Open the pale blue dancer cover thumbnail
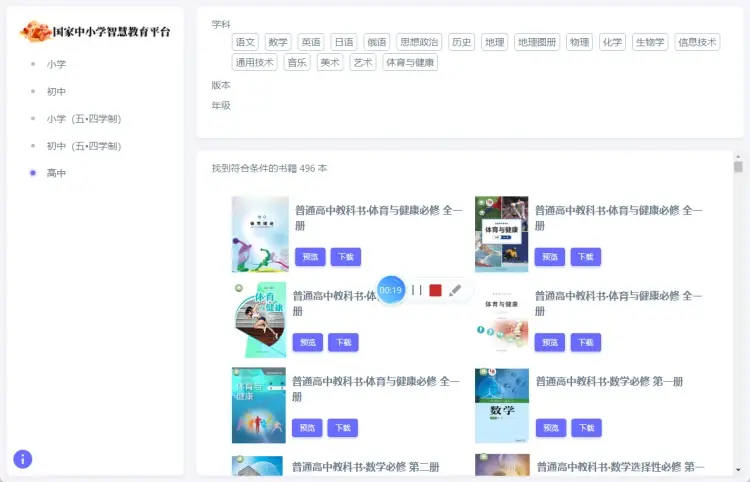750x482 pixels. click(260, 234)
